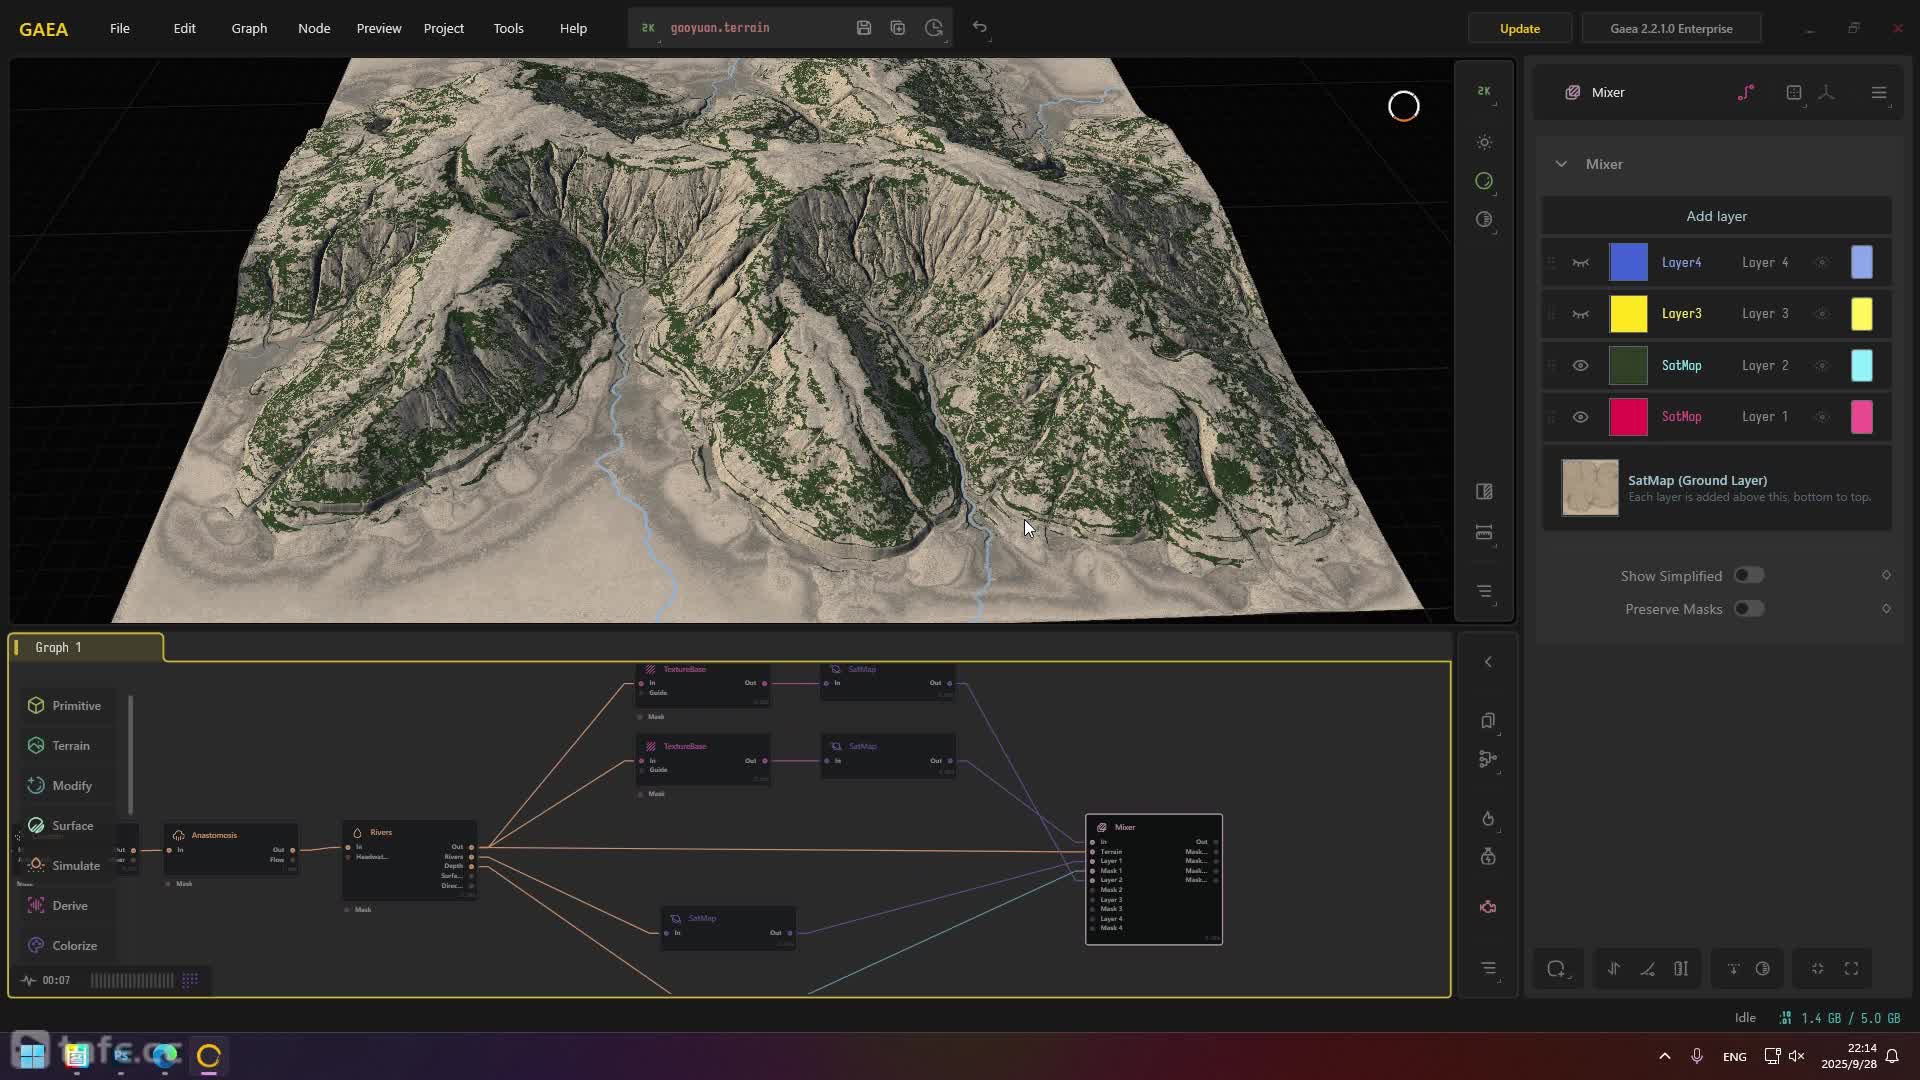Select the Graph 1 tab
The height and width of the screenshot is (1080, 1920).
coord(59,648)
